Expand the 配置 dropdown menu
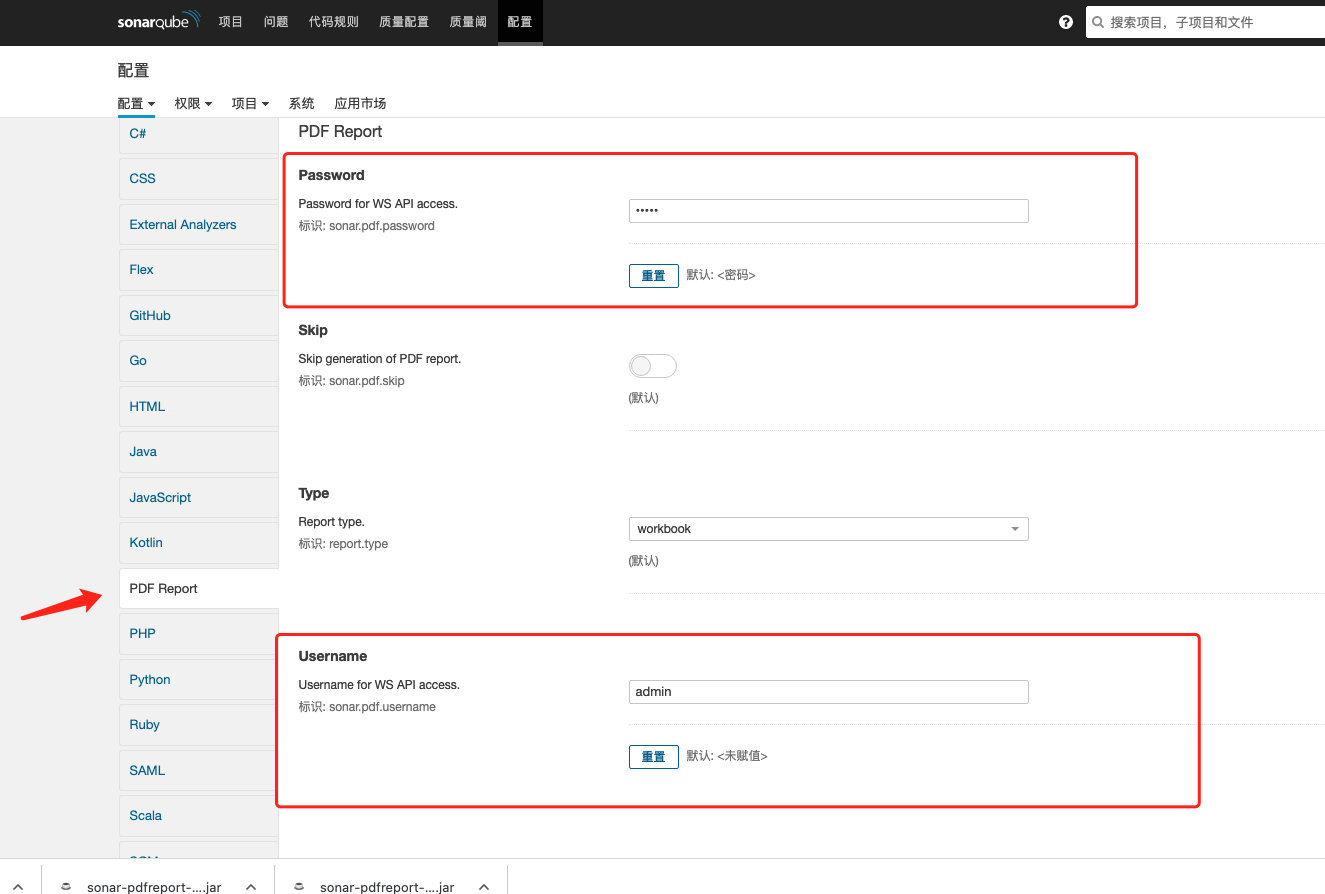This screenshot has height=894, width=1325. (136, 103)
